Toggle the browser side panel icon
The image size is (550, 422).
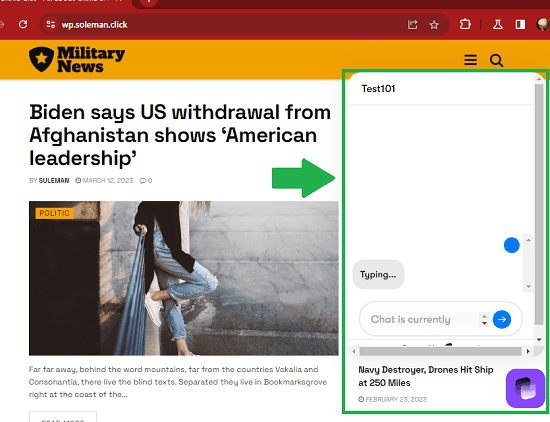520,25
